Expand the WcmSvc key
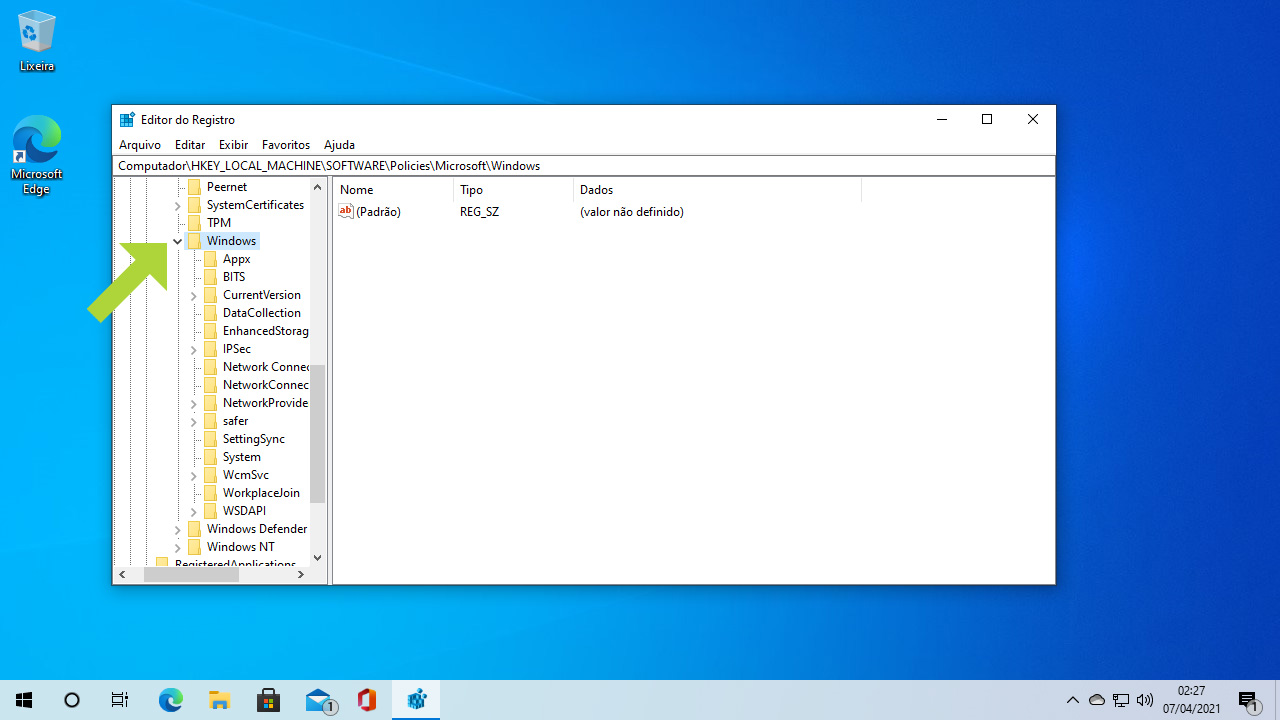Viewport: 1280px width, 720px height. (x=194, y=475)
